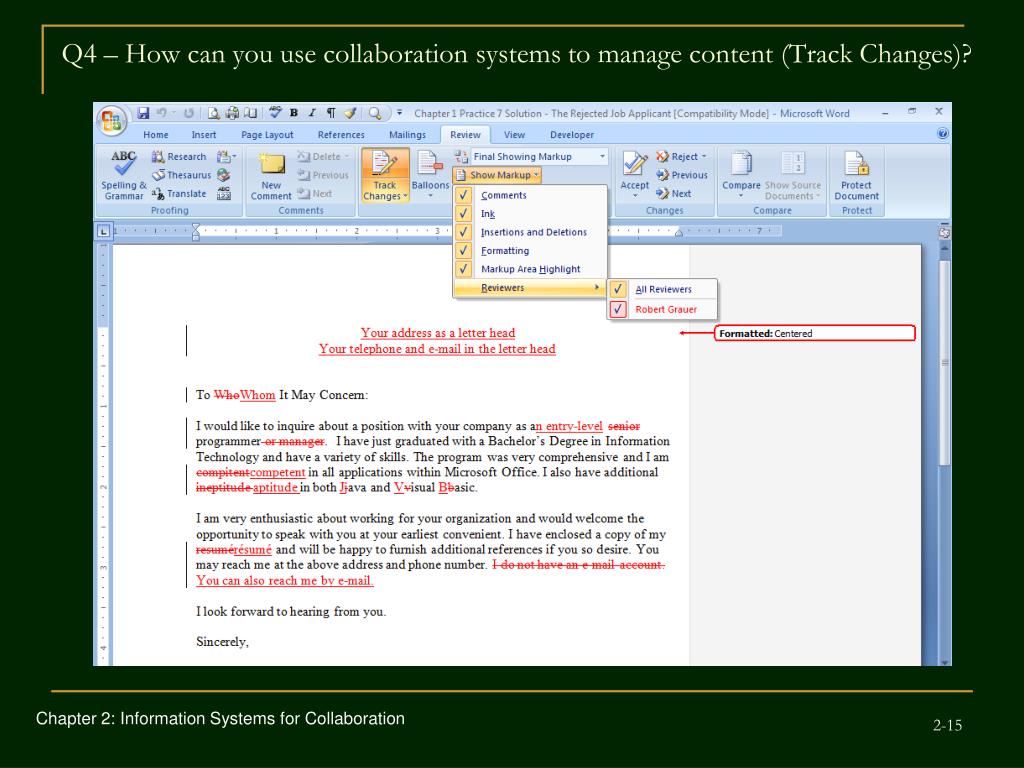Run spelling check from the Quick Access toolbar
Viewport: 1024px width, 768px height.
click(x=275, y=113)
